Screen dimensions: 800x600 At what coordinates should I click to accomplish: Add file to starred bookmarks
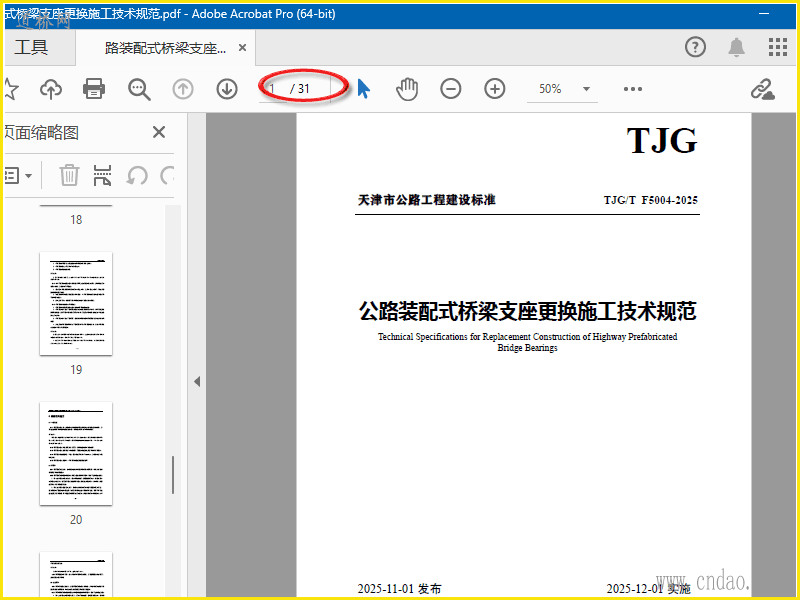11,89
